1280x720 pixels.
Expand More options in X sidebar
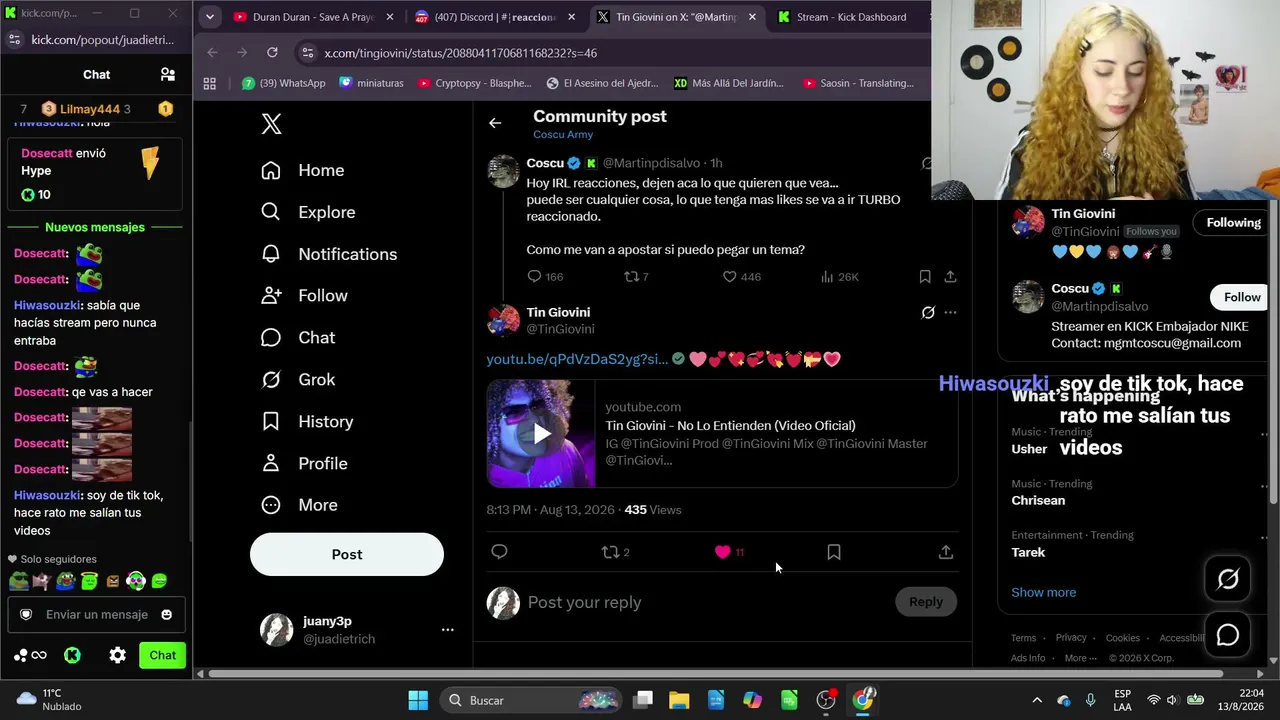pos(299,505)
